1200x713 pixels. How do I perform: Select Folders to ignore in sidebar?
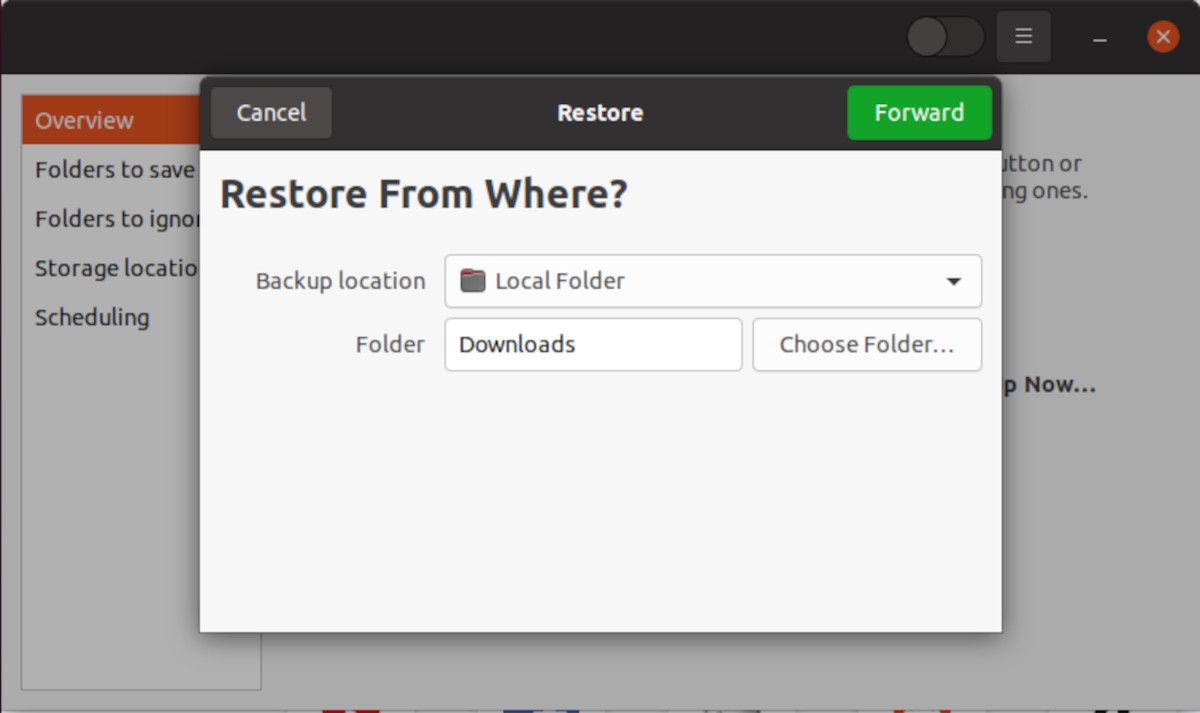111,219
